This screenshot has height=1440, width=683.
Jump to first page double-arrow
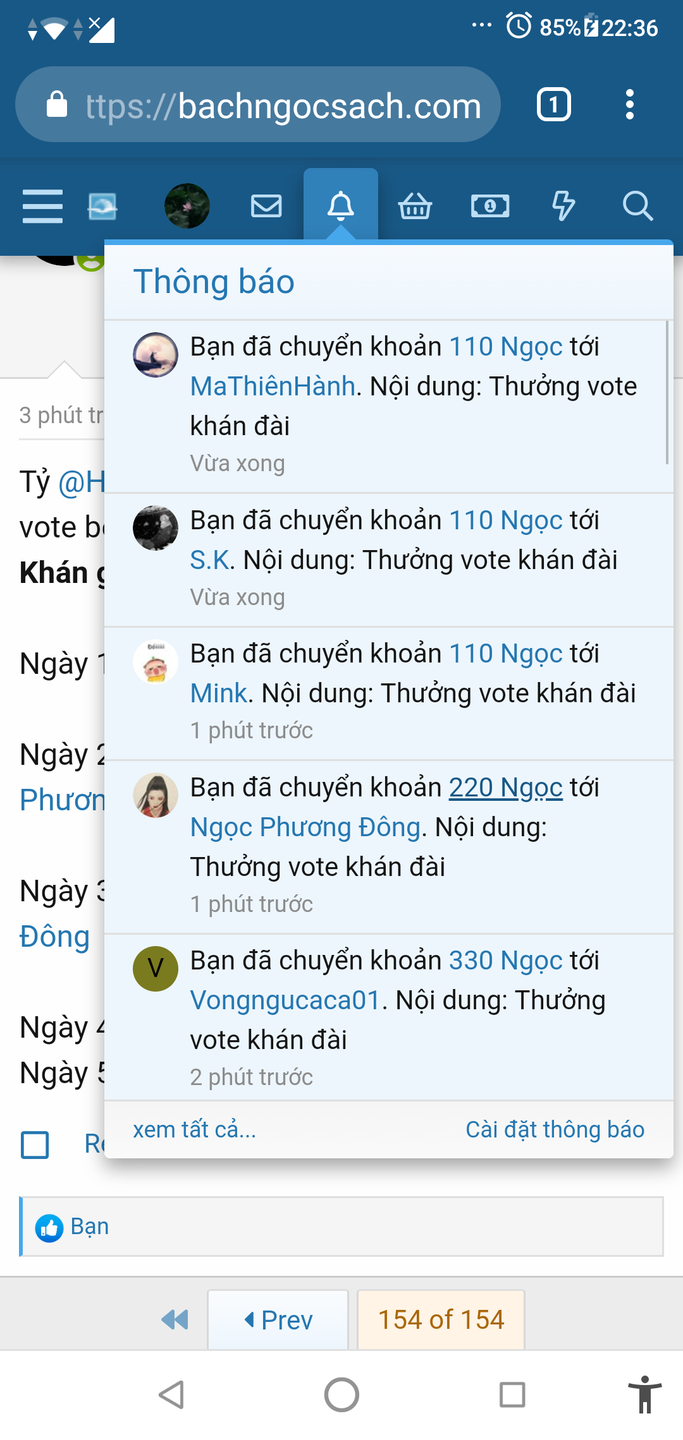pyautogui.click(x=175, y=1320)
